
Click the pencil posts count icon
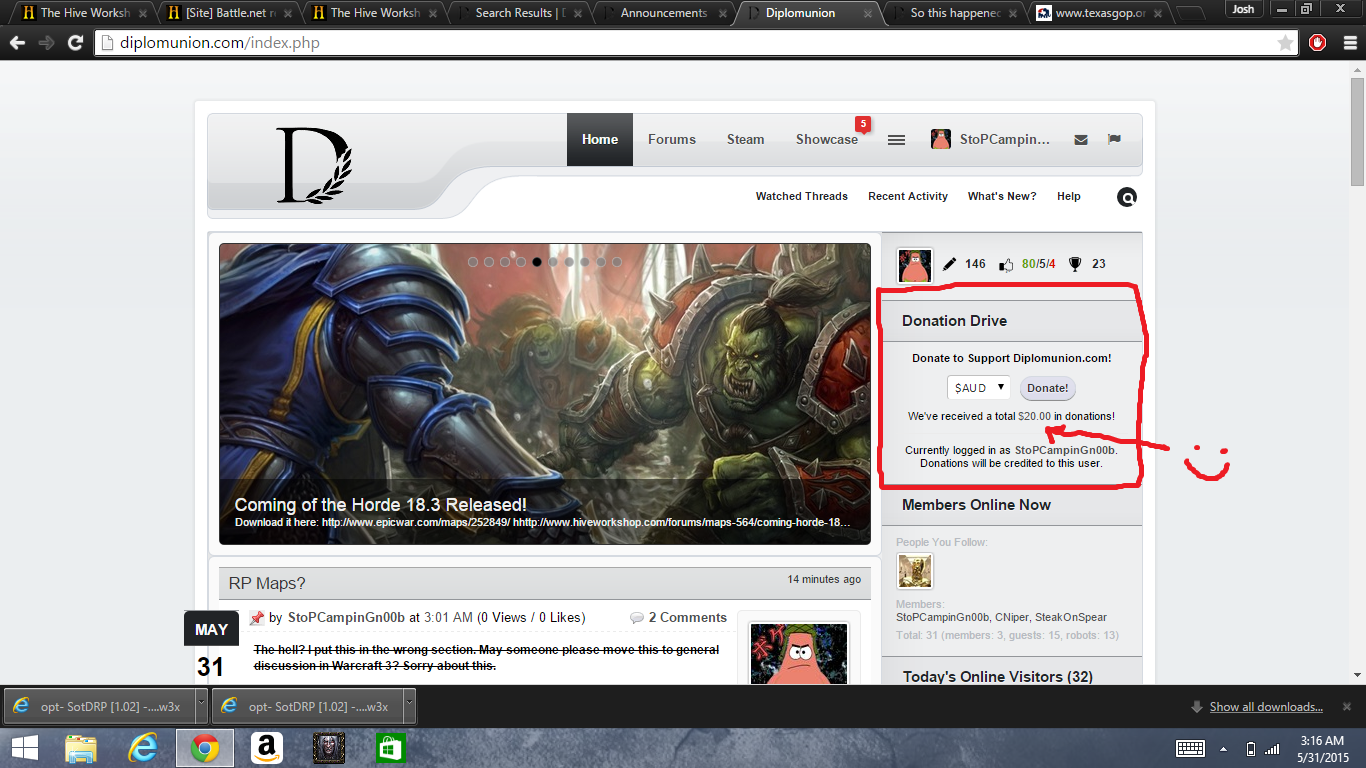(950, 264)
